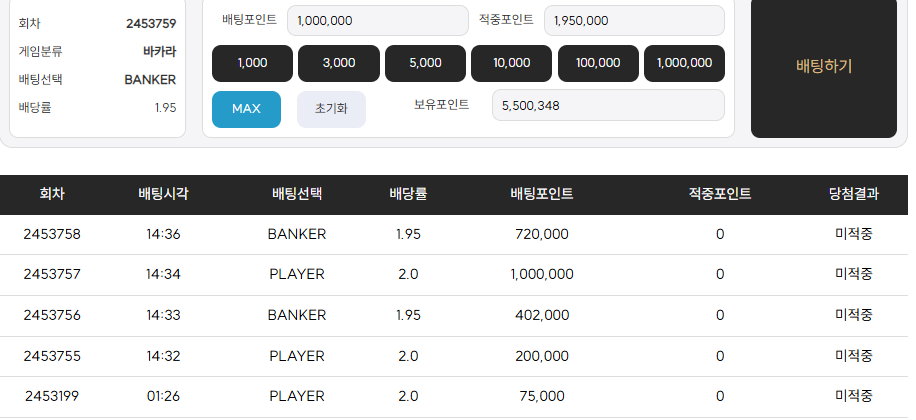916x420 pixels.
Task: Add 1,000,000 points chip button
Action: pyautogui.click(x=684, y=63)
